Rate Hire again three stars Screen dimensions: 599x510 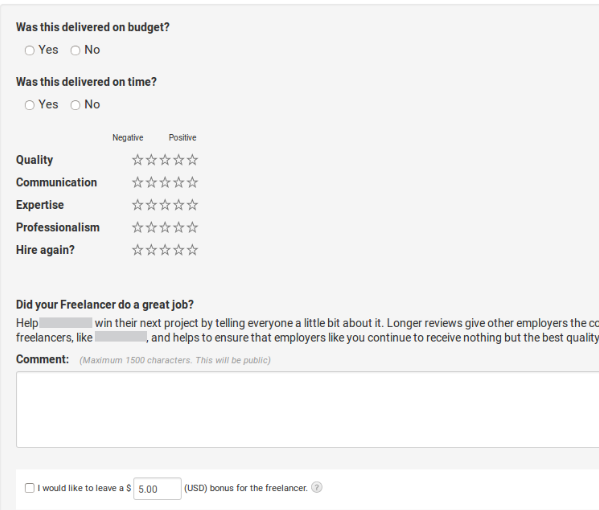pyautogui.click(x=165, y=250)
